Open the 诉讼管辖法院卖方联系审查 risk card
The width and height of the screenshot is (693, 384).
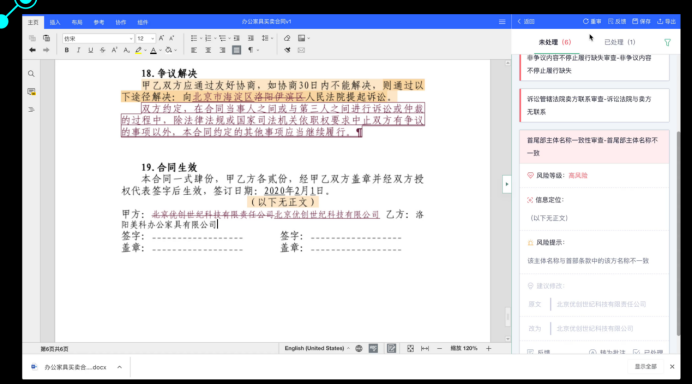coord(594,105)
